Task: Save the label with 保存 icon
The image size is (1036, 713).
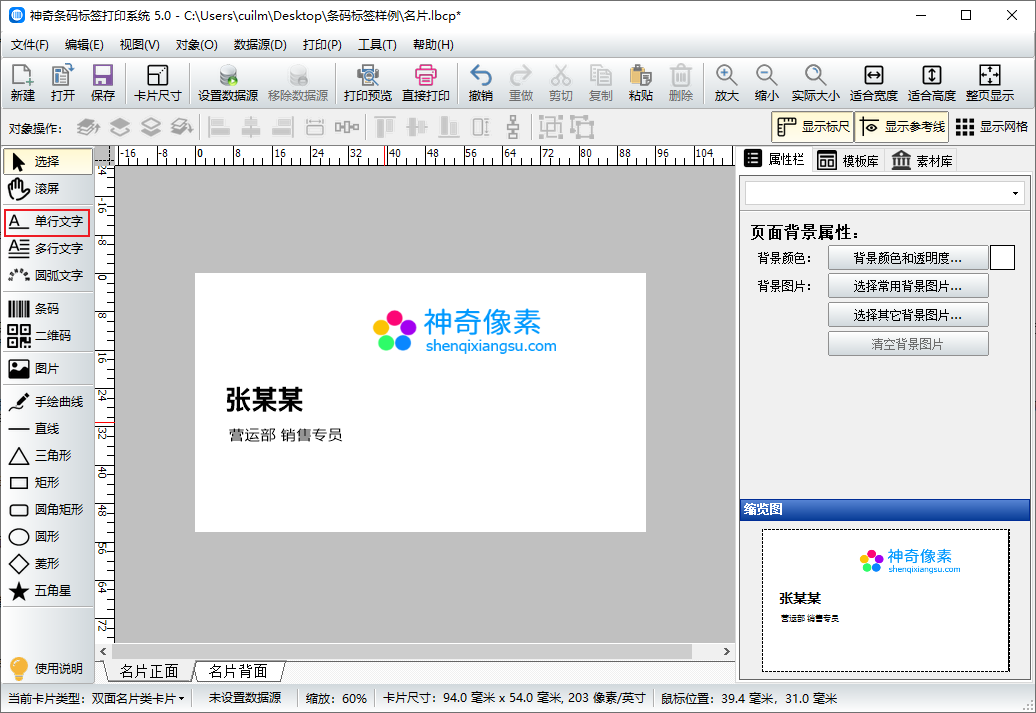Action: click(x=102, y=83)
